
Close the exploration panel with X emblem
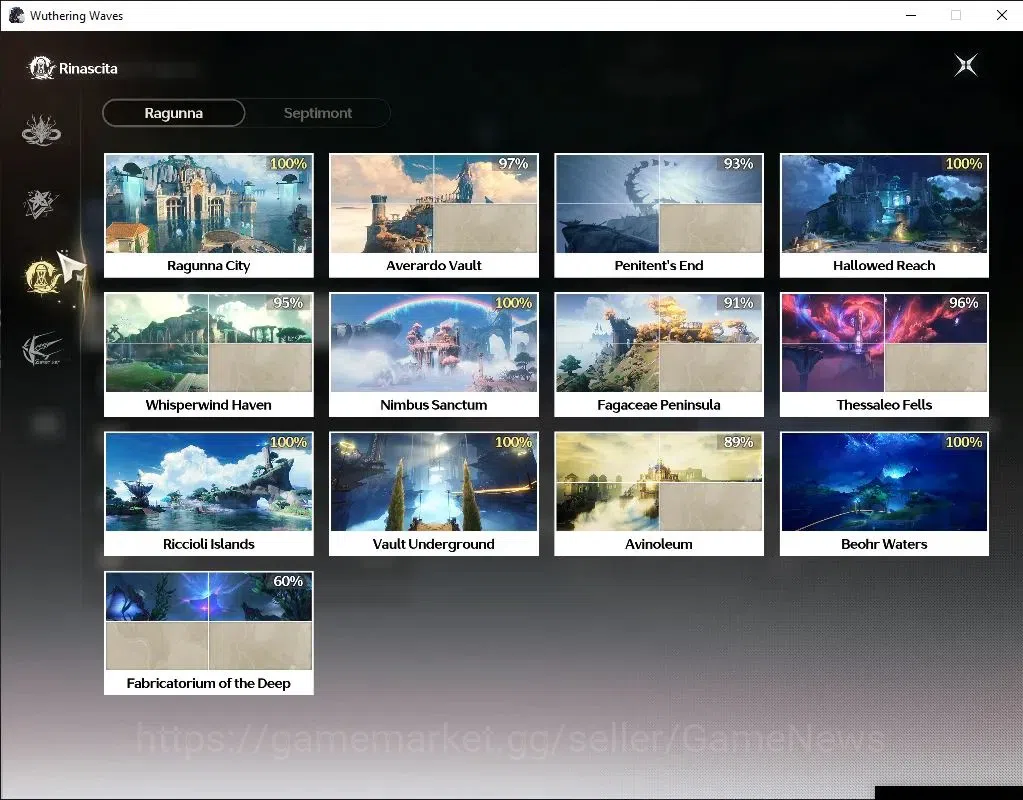pyautogui.click(x=966, y=65)
